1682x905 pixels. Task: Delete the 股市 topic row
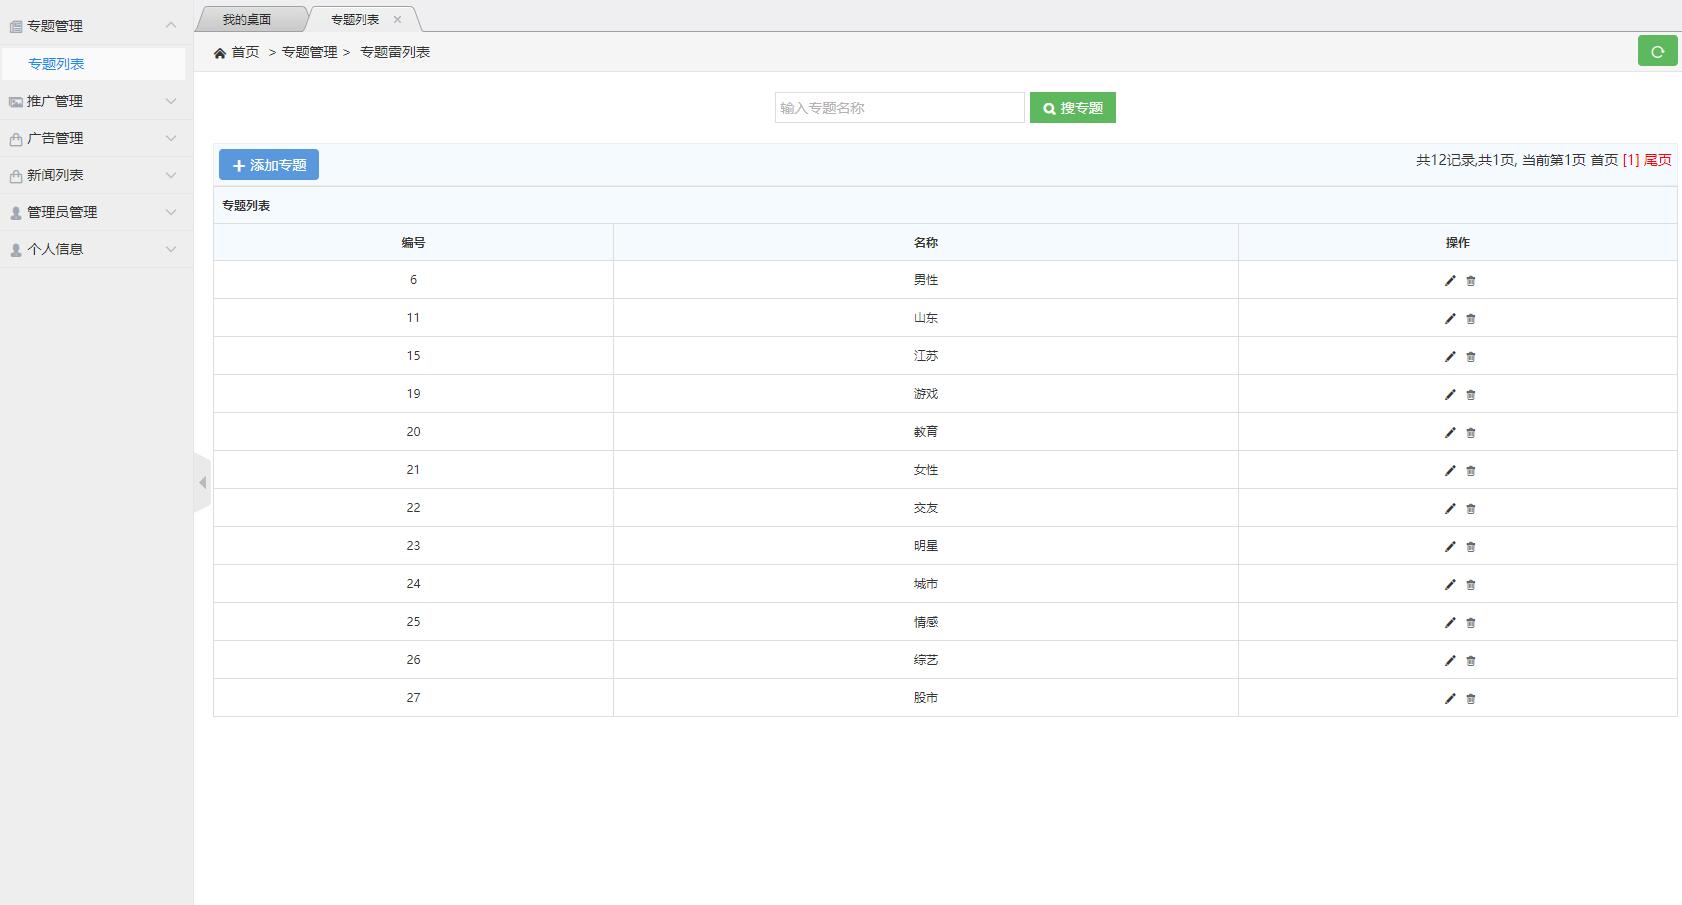pyautogui.click(x=1470, y=699)
